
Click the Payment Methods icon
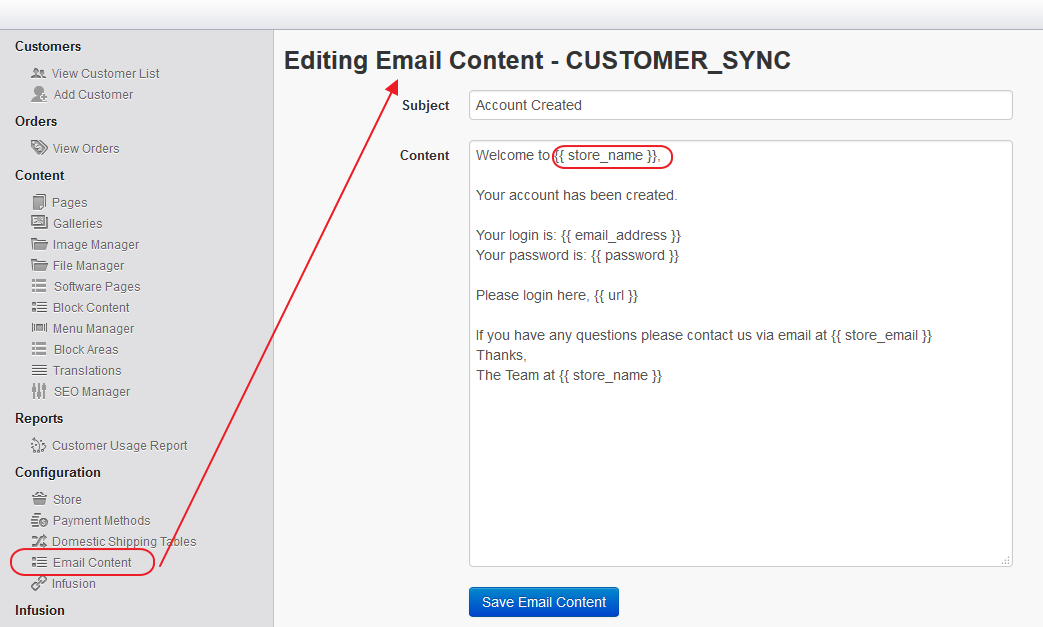[x=39, y=520]
